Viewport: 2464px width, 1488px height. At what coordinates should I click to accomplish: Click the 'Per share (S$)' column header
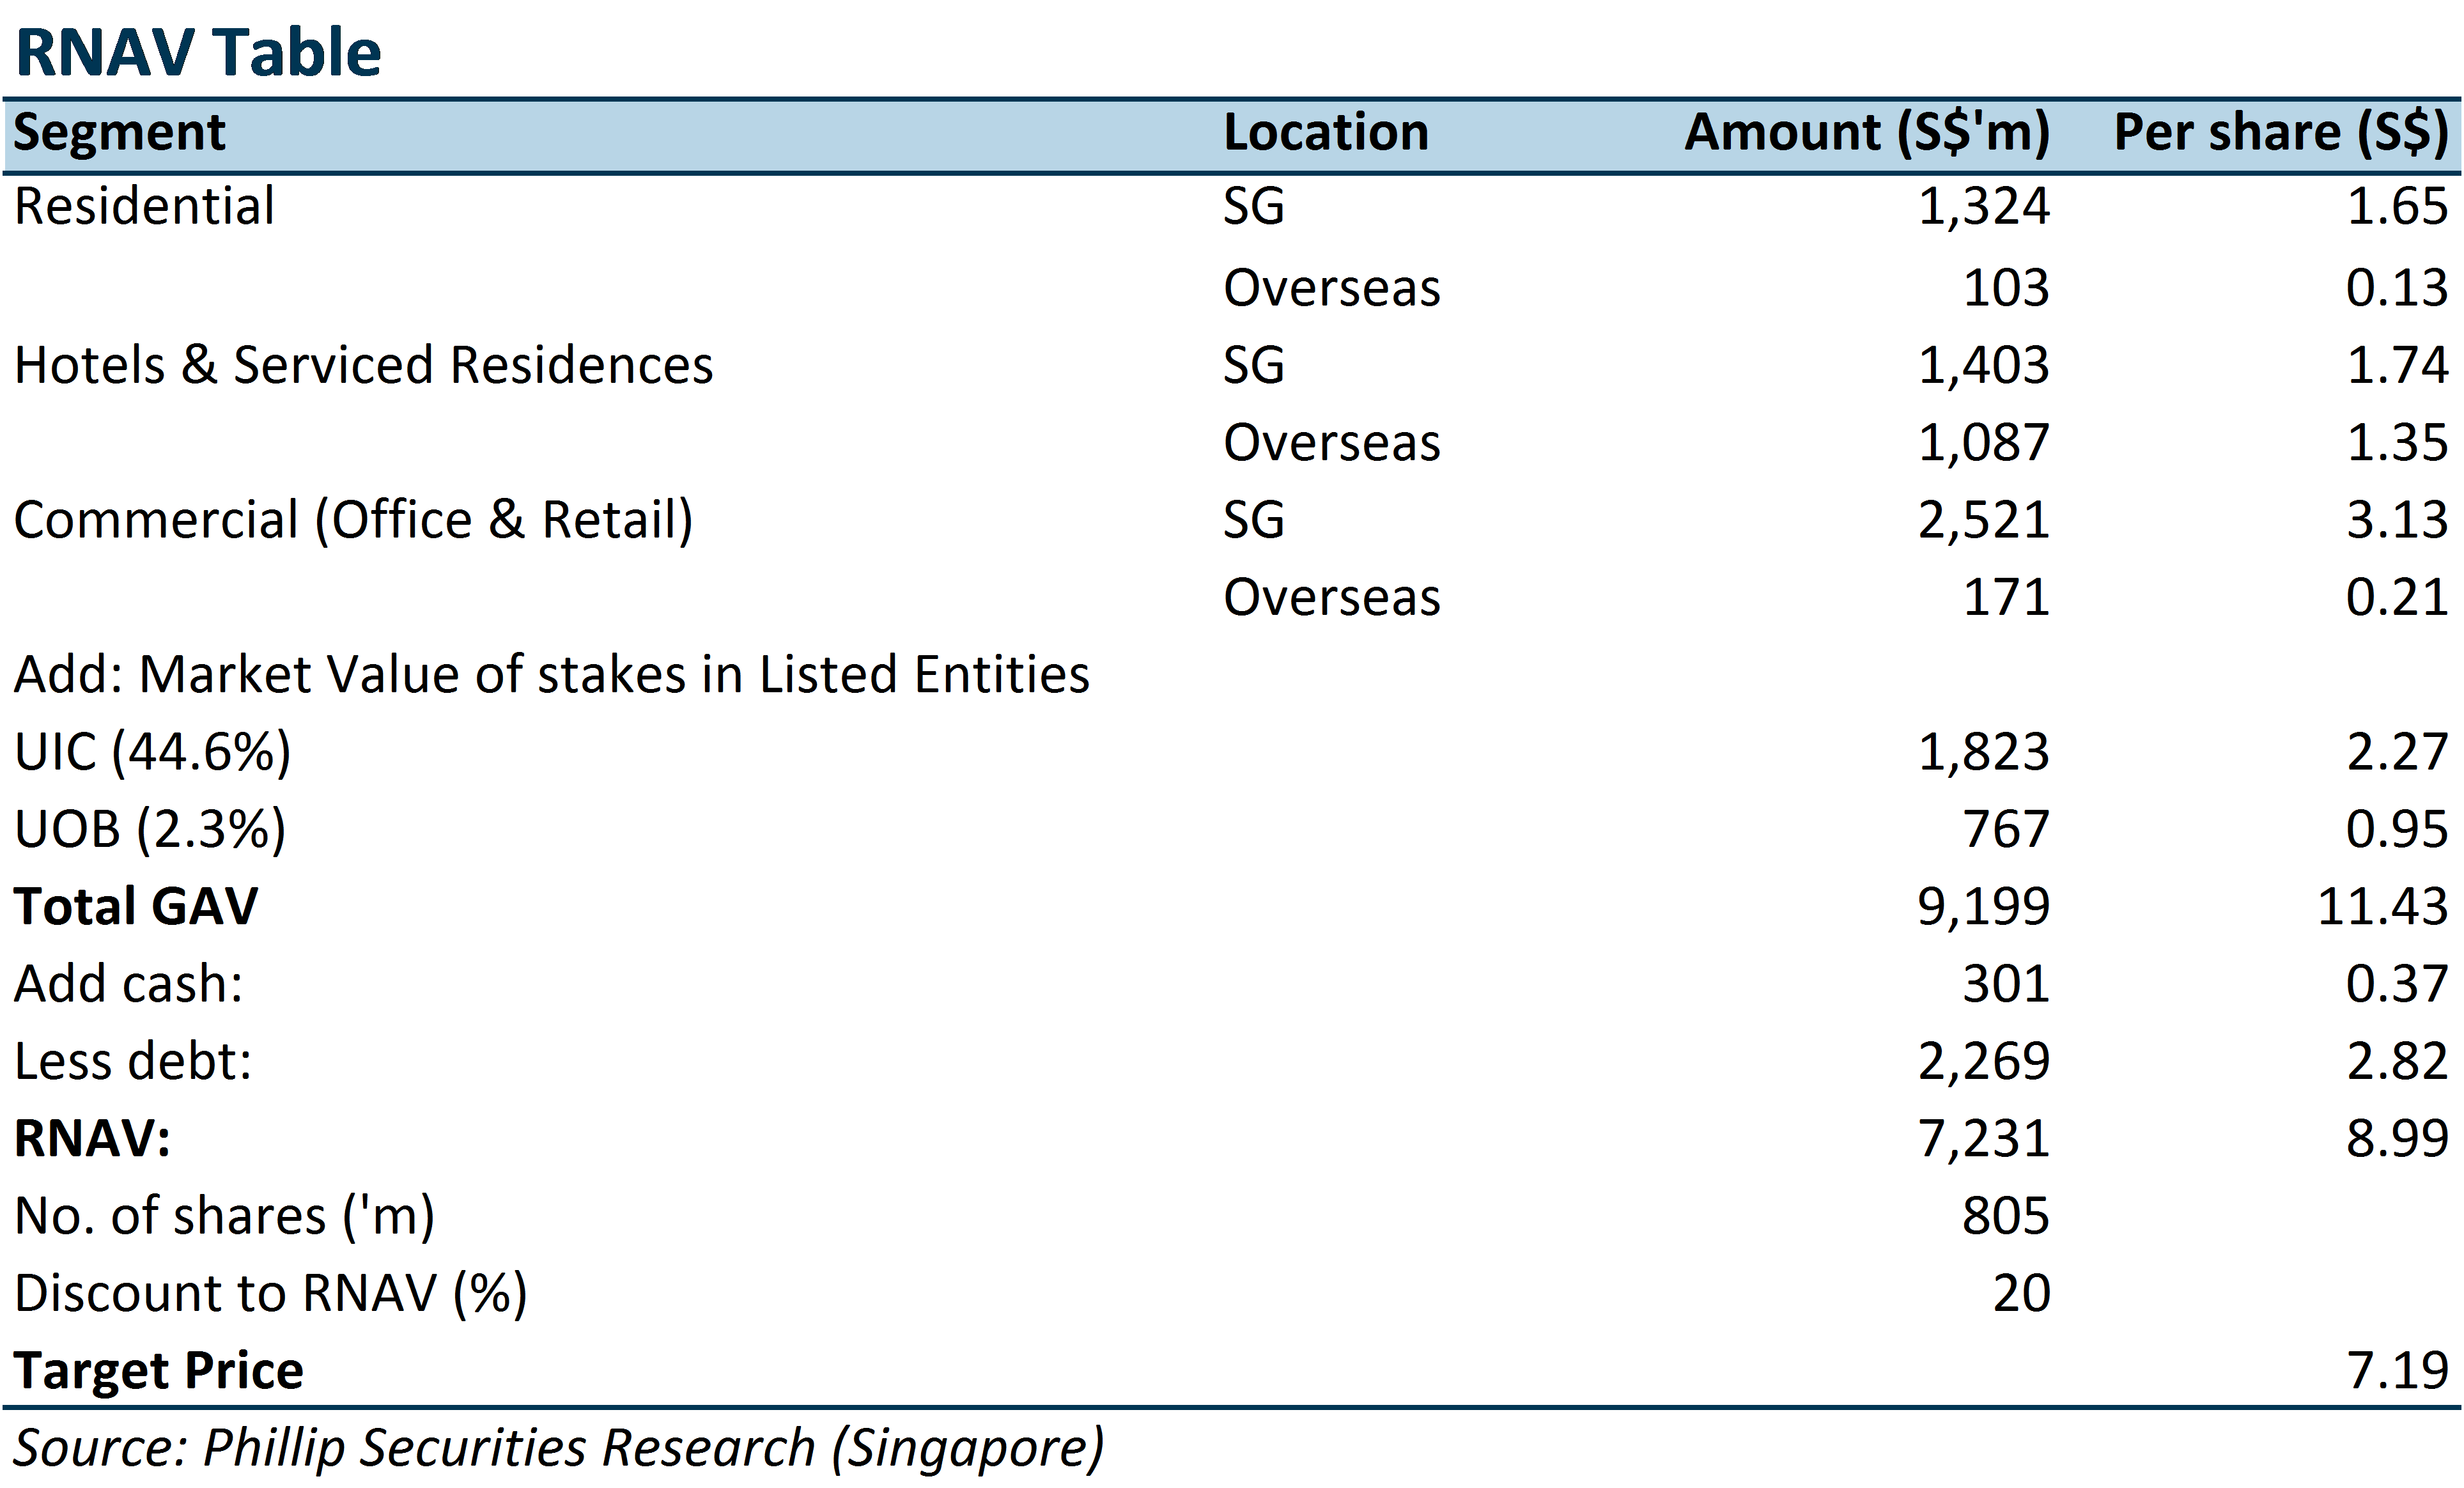pyautogui.click(x=2281, y=133)
